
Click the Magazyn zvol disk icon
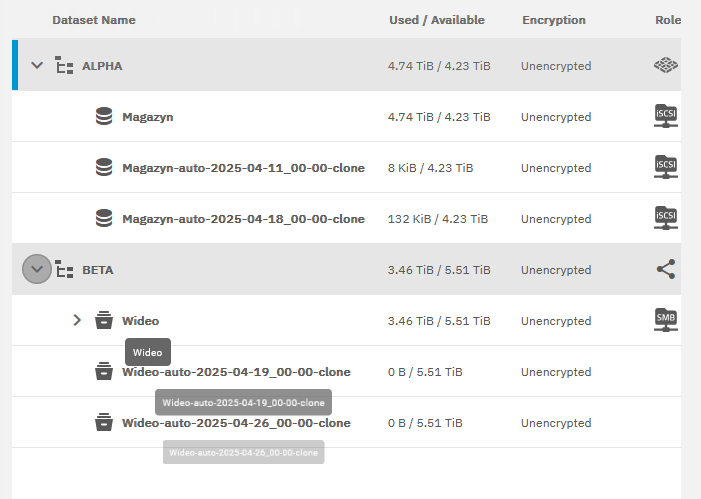click(x=104, y=117)
